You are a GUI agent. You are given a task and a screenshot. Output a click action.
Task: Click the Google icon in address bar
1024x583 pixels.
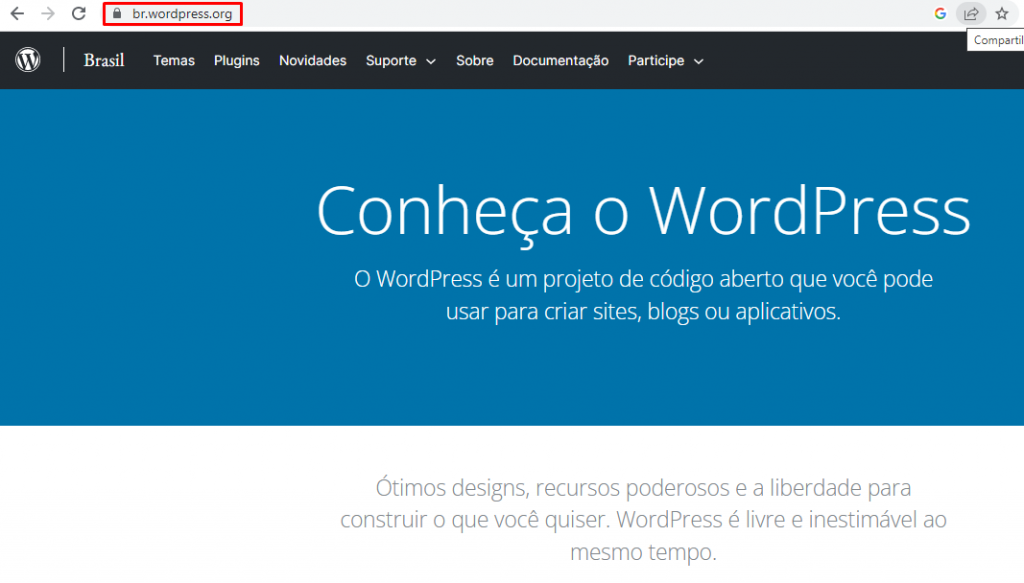[940, 14]
